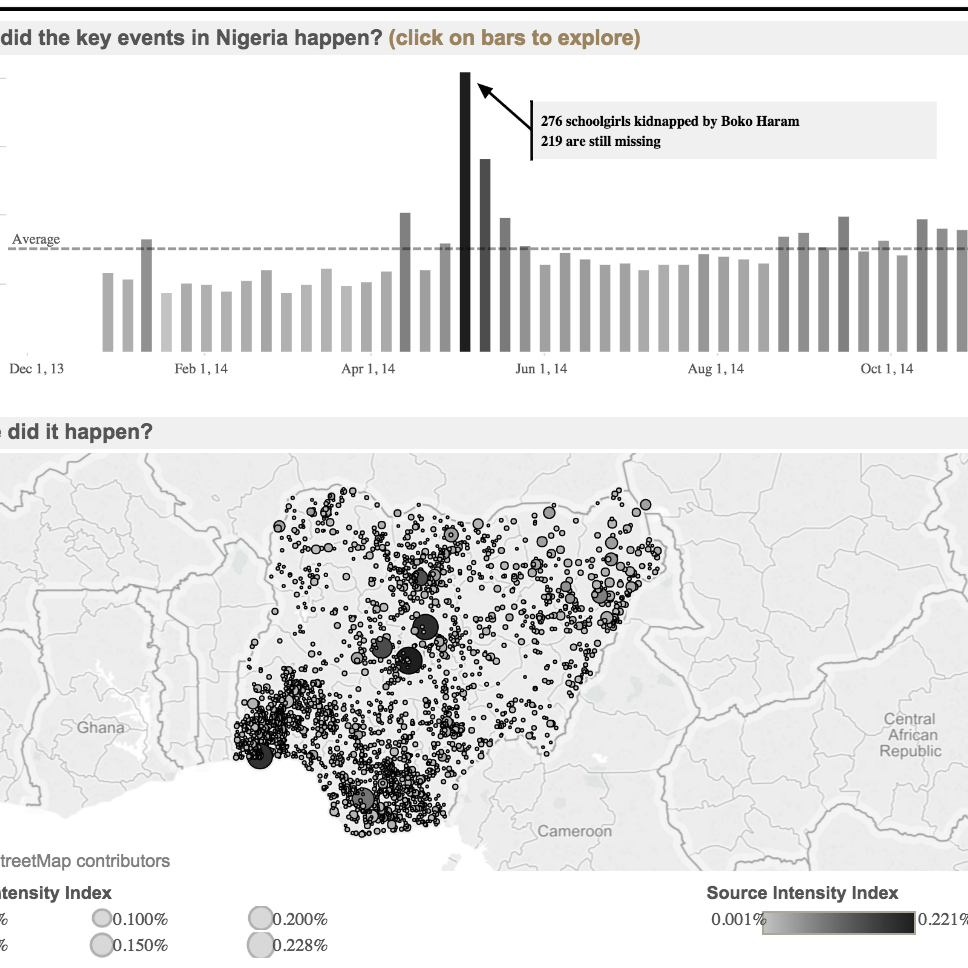Click the Average reference line label

[36, 240]
